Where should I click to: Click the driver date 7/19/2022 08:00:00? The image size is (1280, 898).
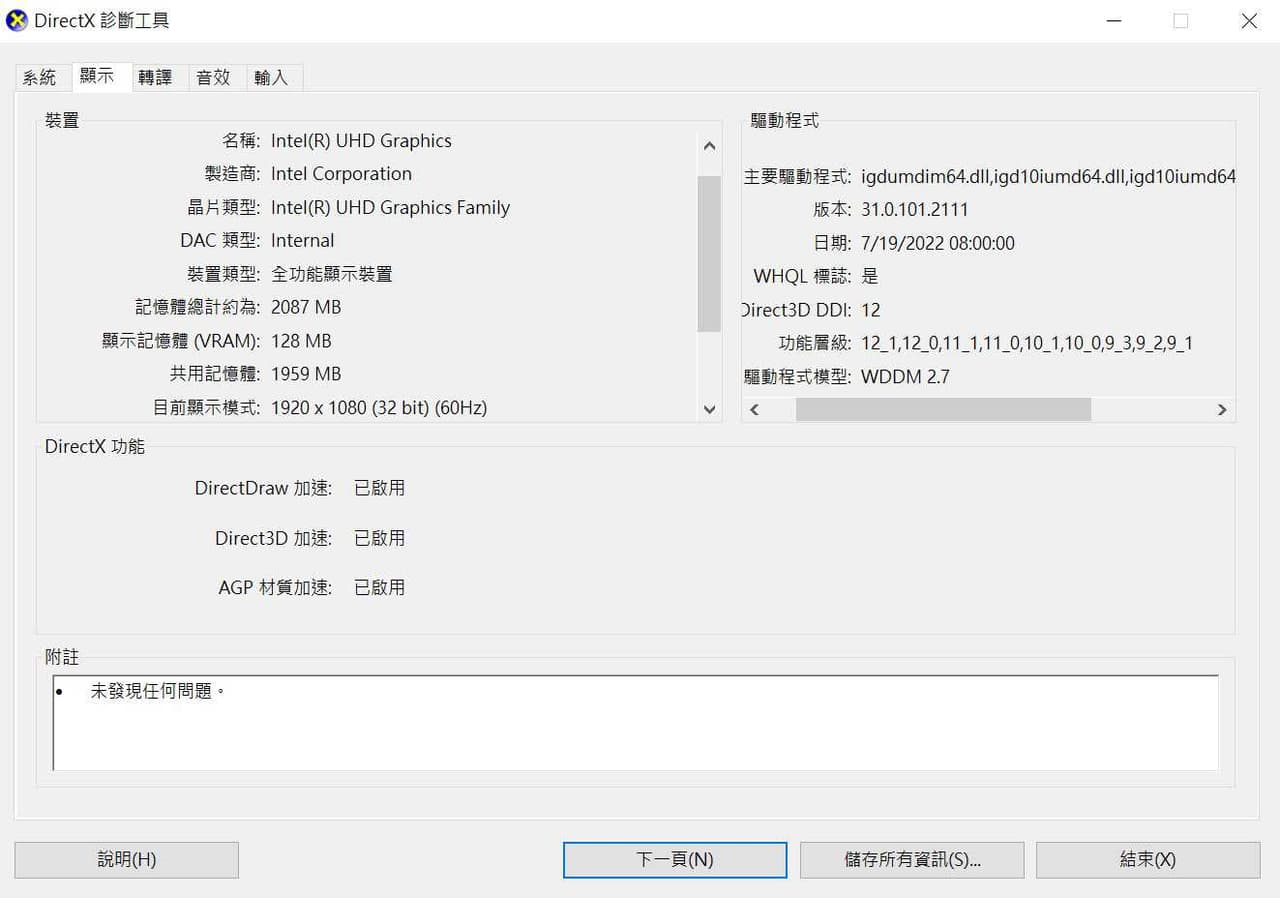[x=938, y=243]
